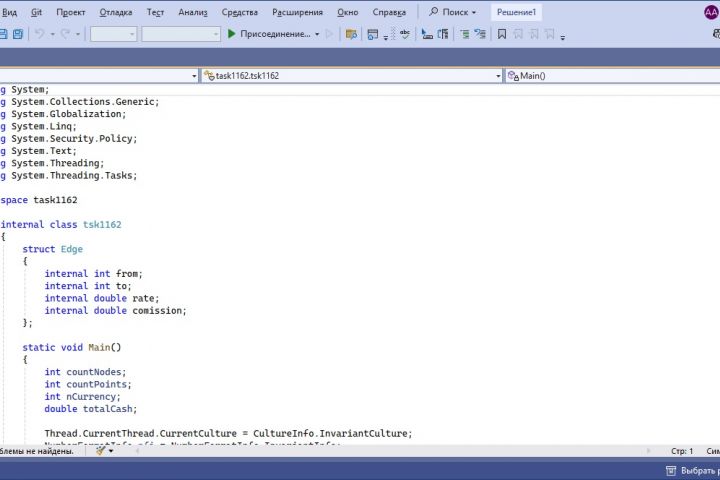Click the Поиск search button
This screenshot has width=720, height=480.
pyautogui.click(x=453, y=12)
